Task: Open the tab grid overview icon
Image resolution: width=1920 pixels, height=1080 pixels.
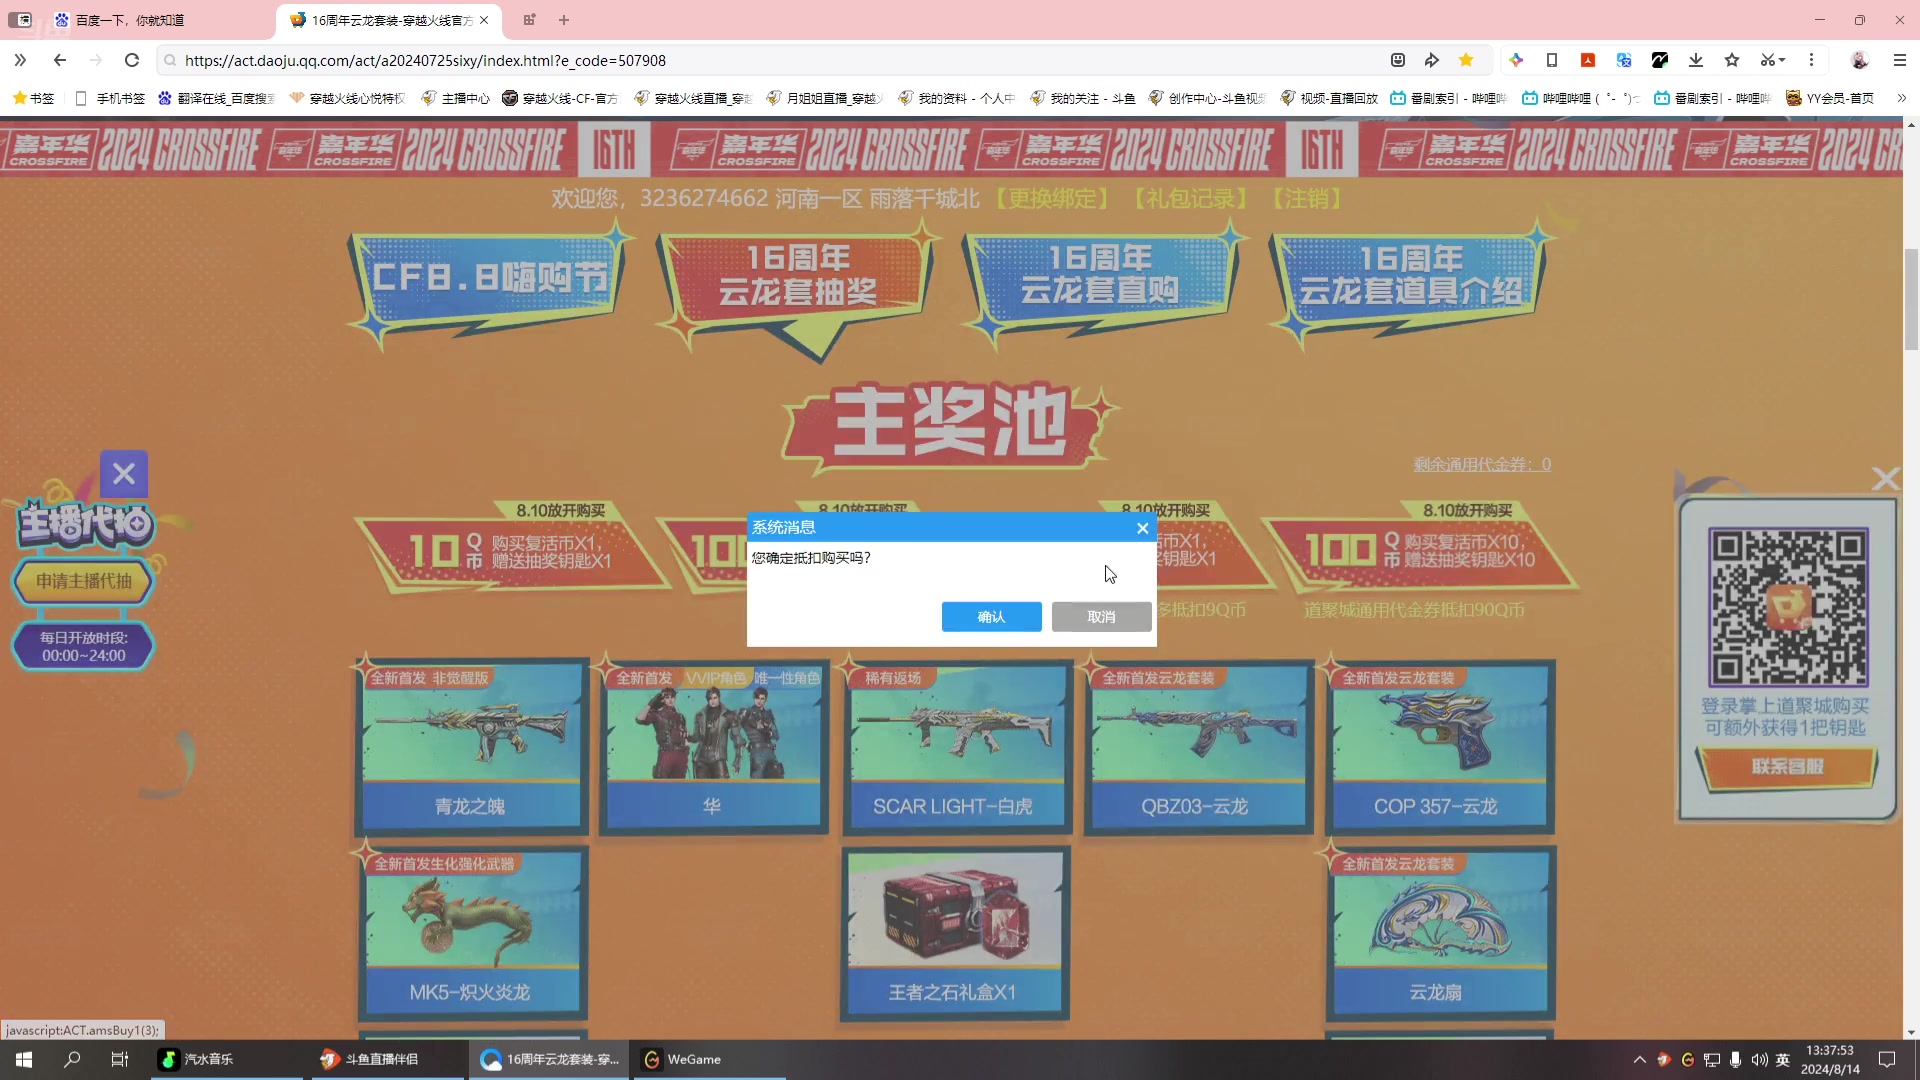Action: 529,20
